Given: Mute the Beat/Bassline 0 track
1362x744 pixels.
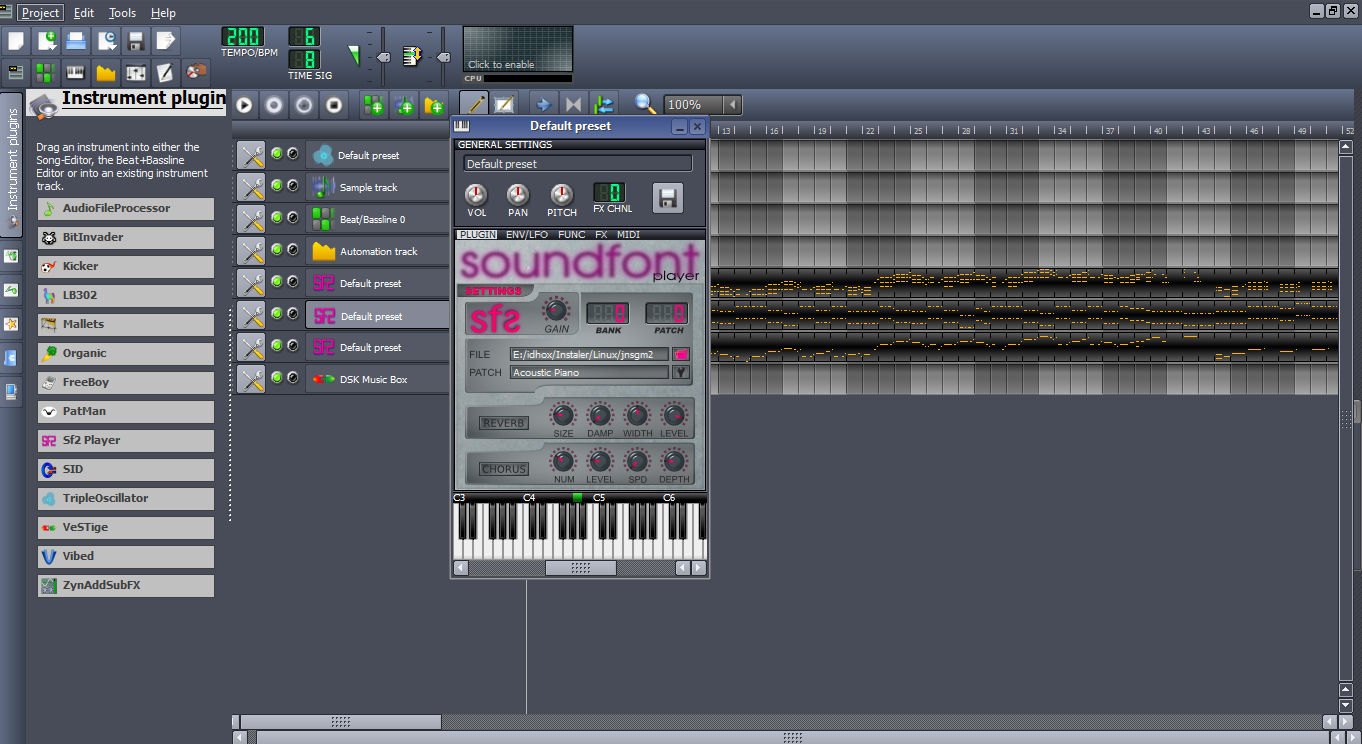Looking at the screenshot, I should (277, 218).
